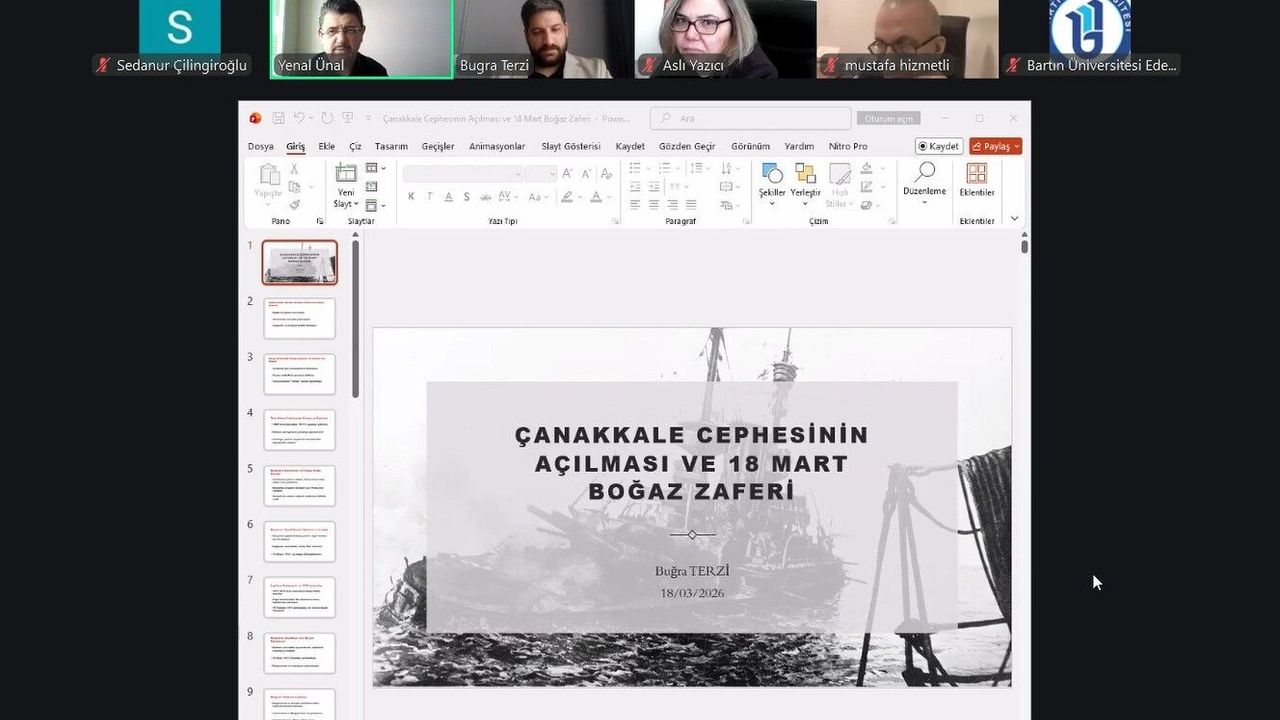1280x720 pixels.
Task: Open the Eklentiler add-ins icon
Action: coord(976,174)
